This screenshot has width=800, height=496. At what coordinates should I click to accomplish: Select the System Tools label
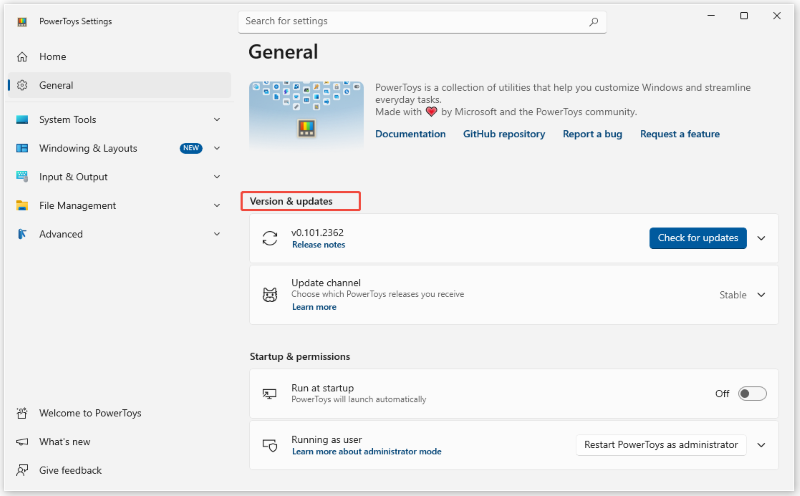[x=68, y=119]
